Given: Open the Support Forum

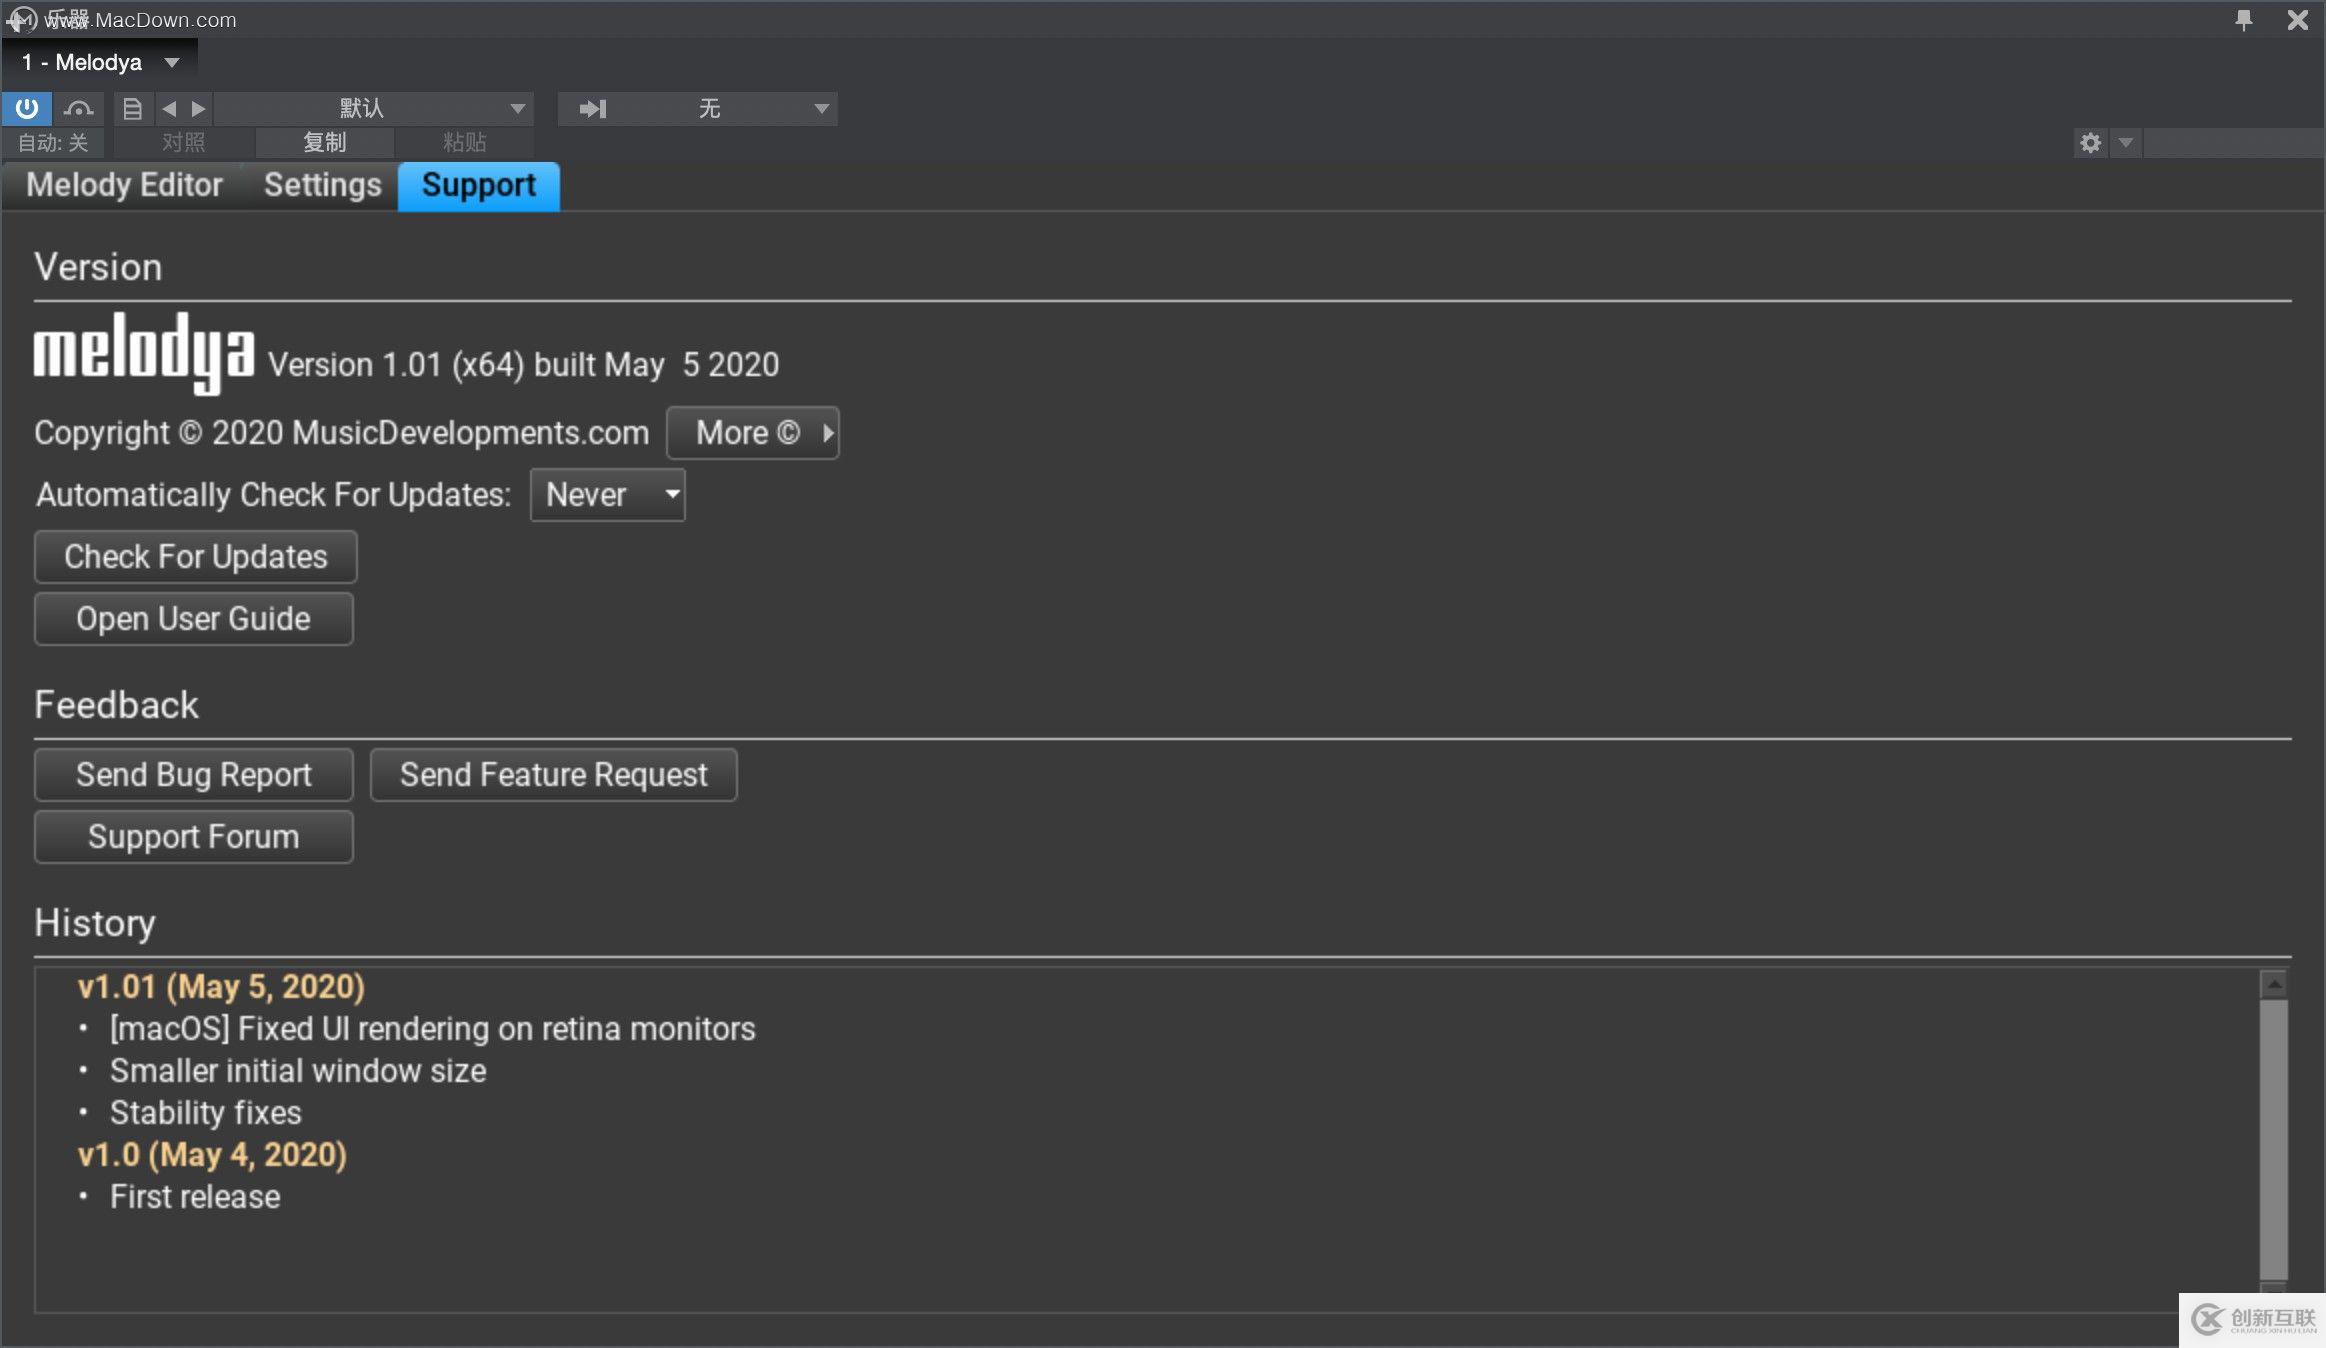Looking at the screenshot, I should pyautogui.click(x=194, y=837).
